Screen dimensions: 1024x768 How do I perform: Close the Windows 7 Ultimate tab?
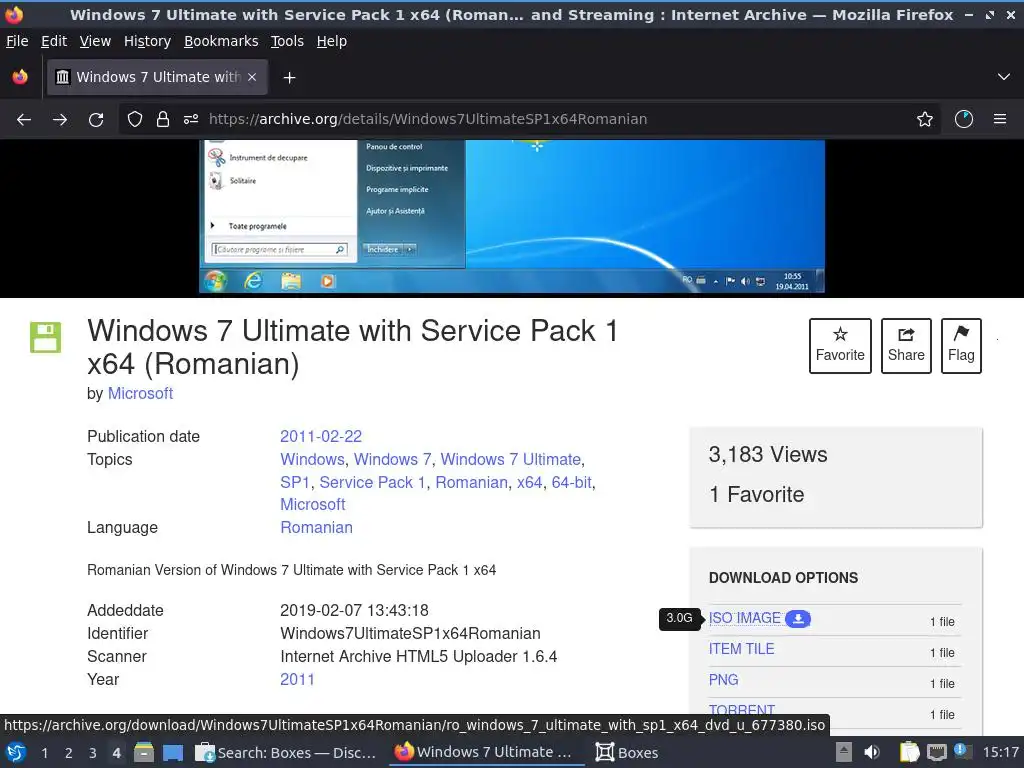(252, 77)
